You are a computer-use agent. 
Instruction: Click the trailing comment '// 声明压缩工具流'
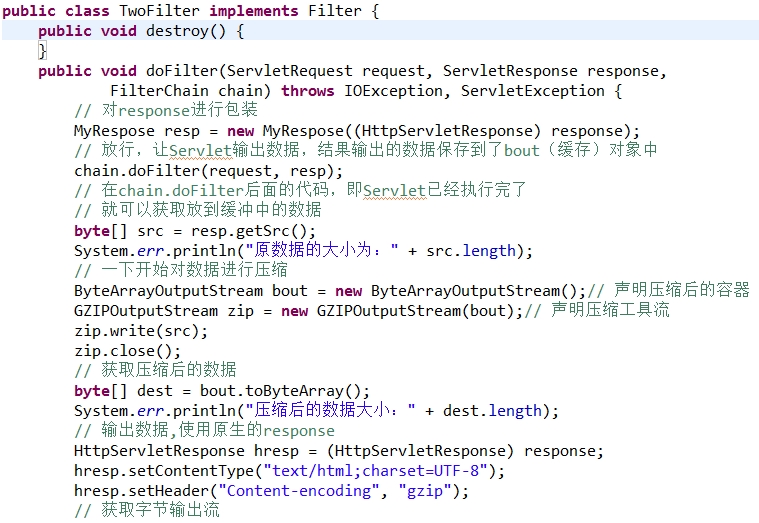[x=597, y=310]
